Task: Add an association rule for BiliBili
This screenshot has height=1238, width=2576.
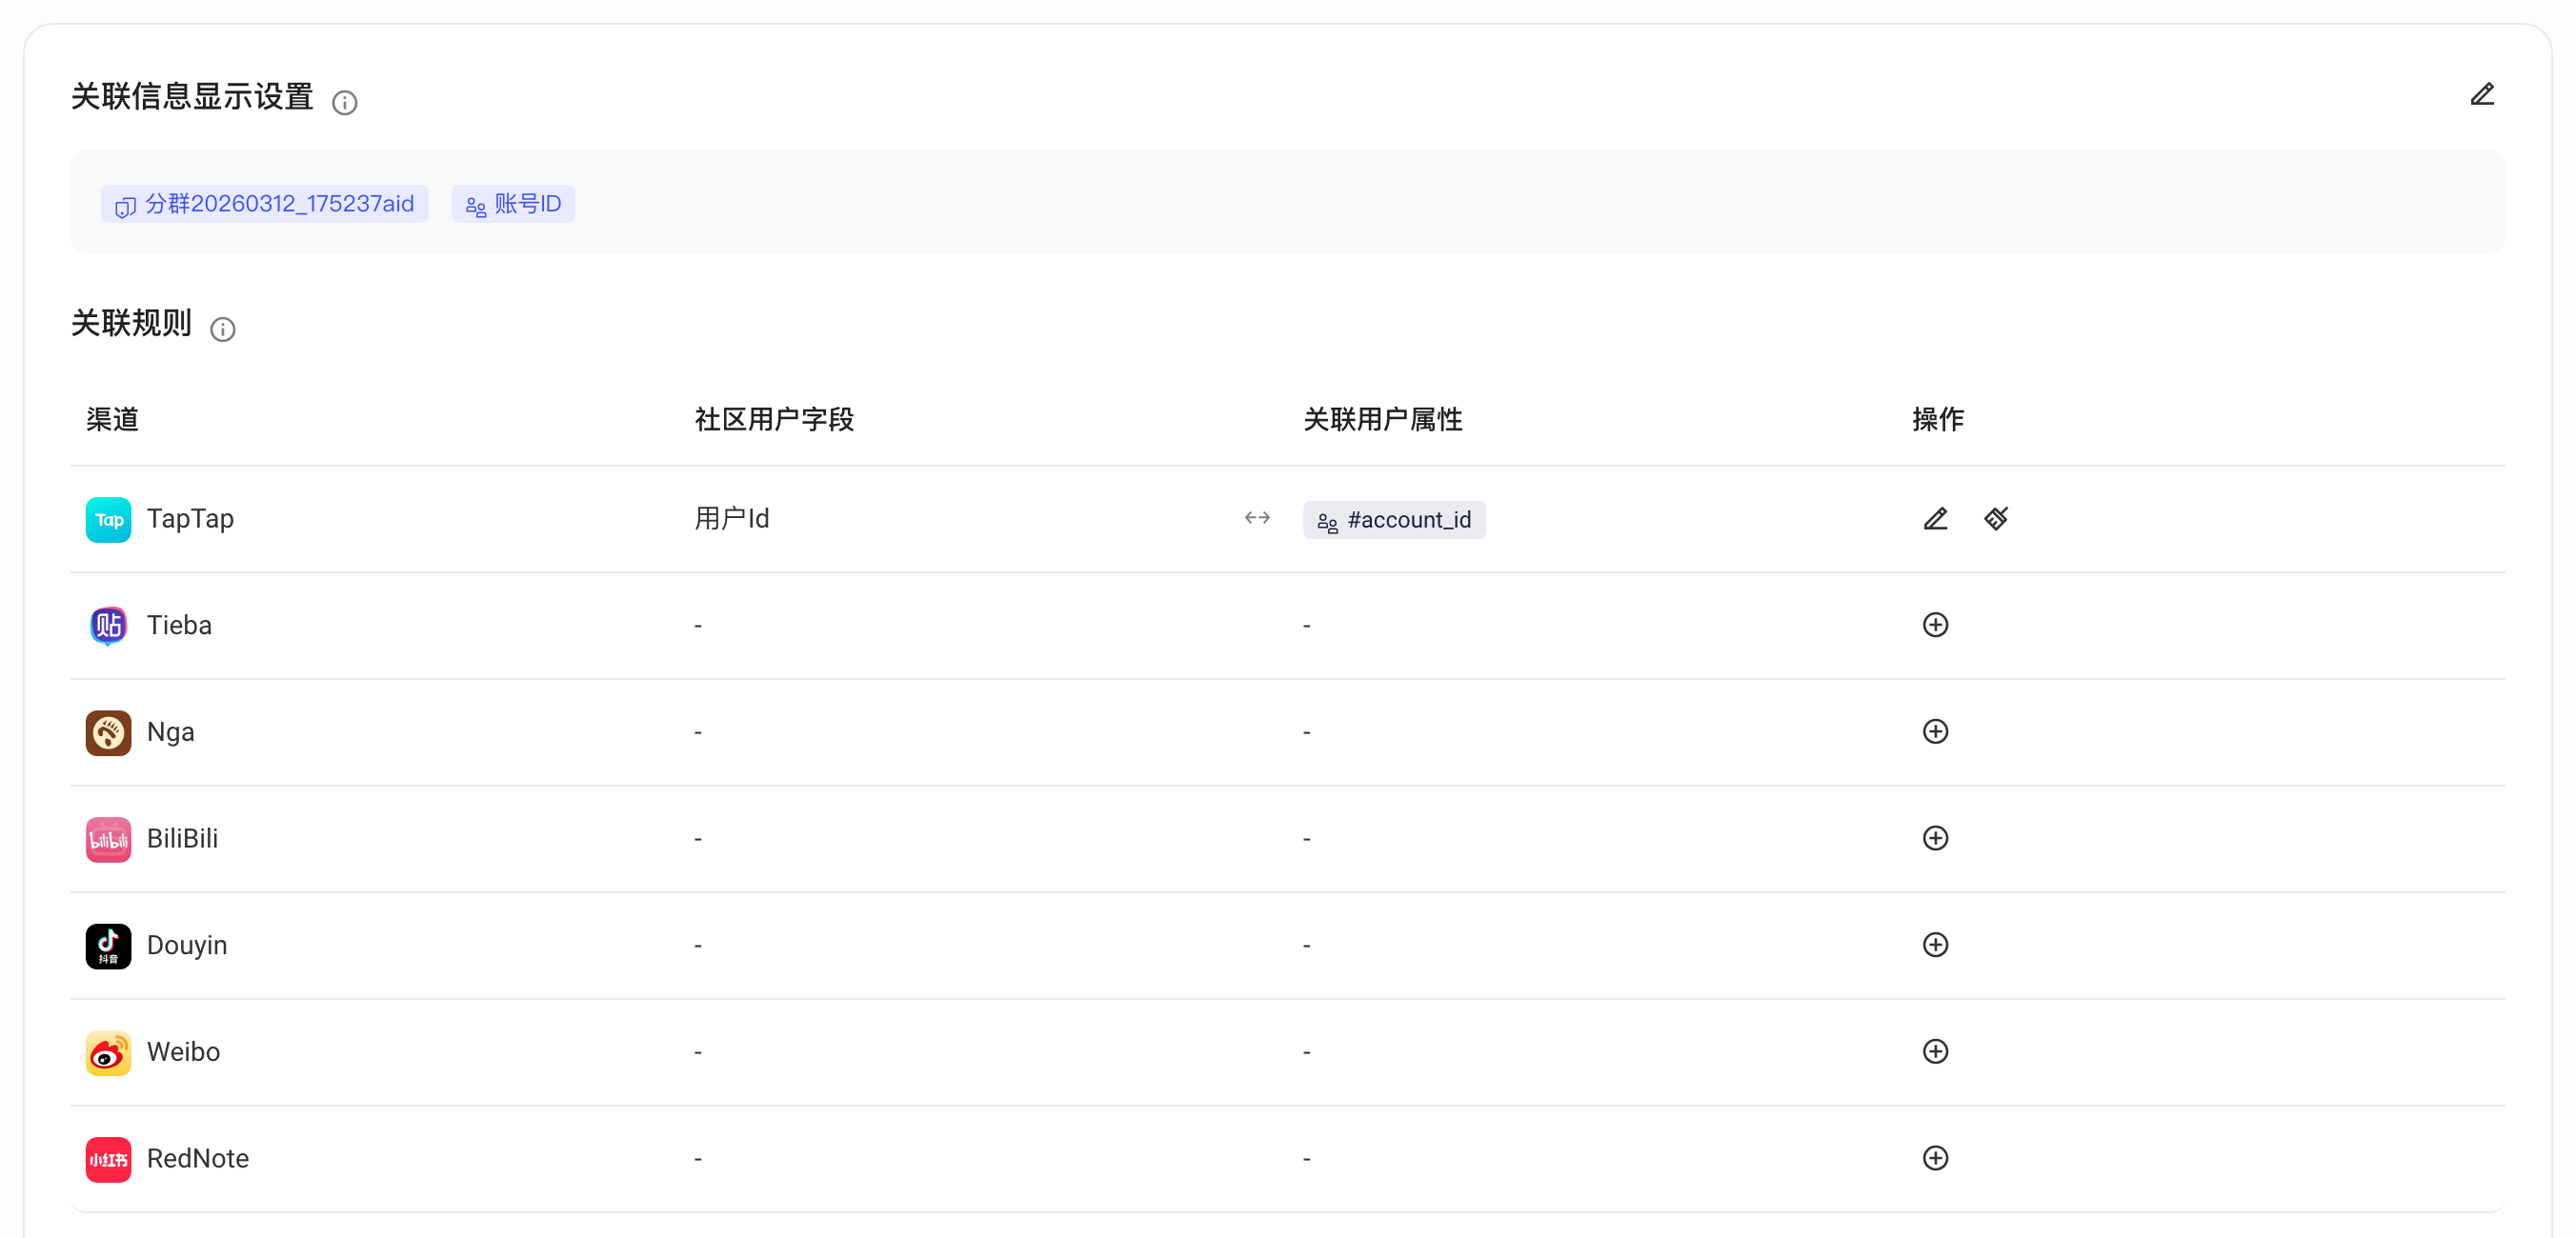Action: pos(1936,838)
